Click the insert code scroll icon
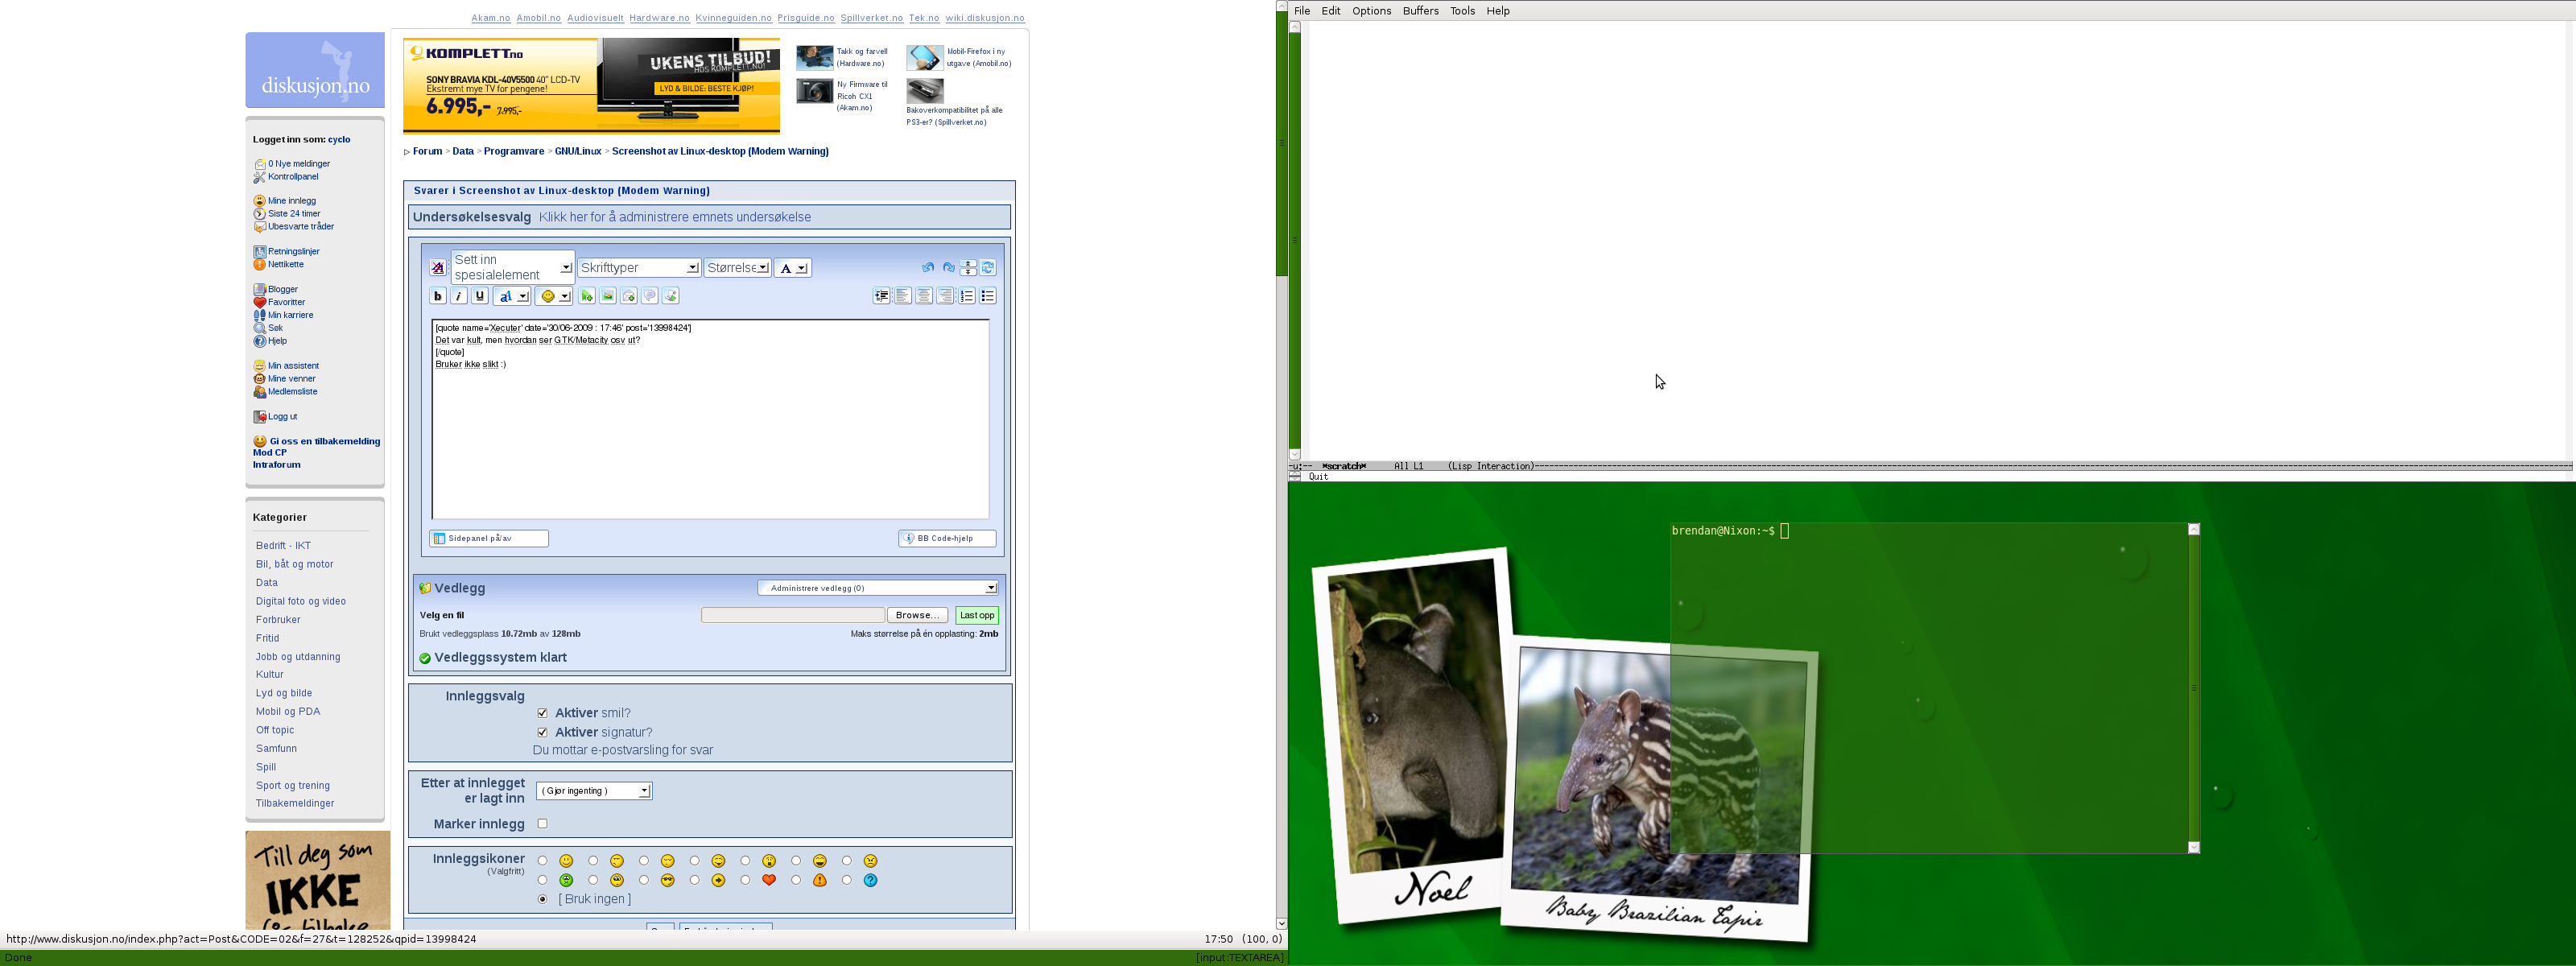The height and width of the screenshot is (966, 2576). pos(671,296)
